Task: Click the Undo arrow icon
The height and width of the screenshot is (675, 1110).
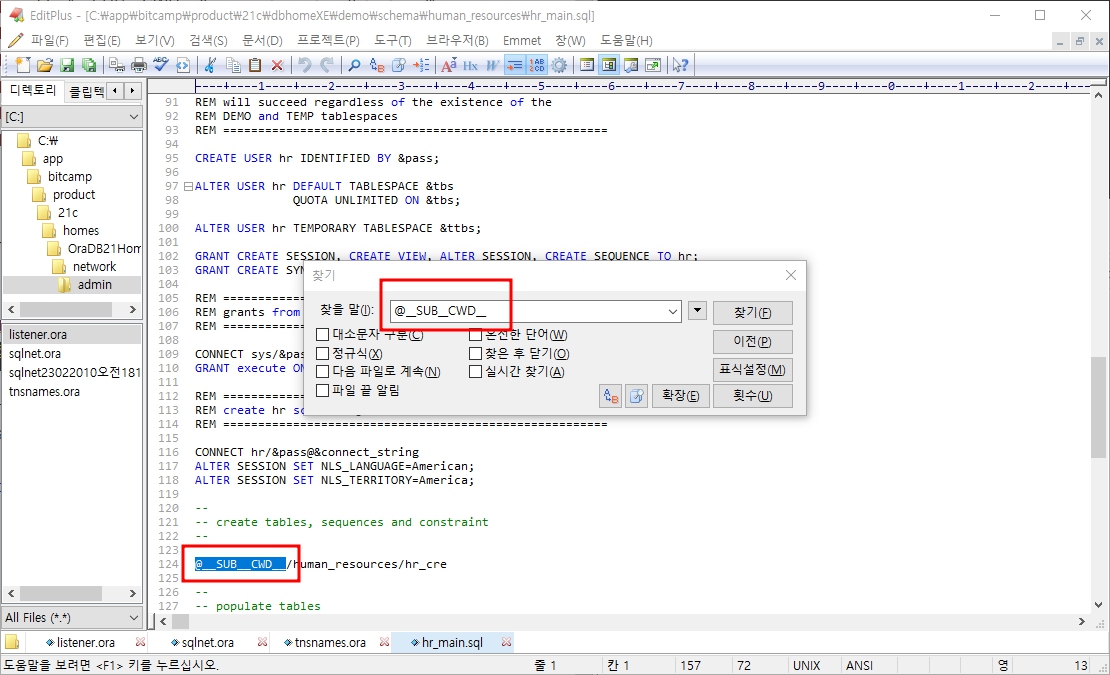Action: tap(304, 65)
